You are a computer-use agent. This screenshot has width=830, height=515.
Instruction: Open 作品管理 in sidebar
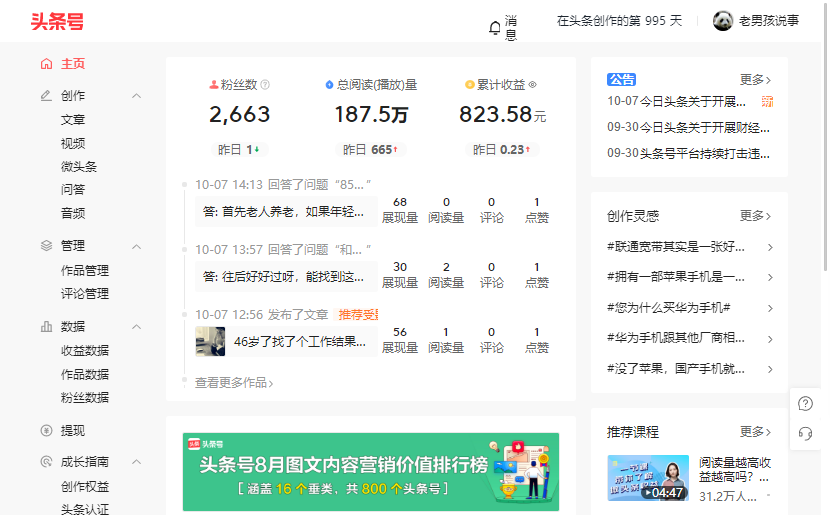pos(85,270)
